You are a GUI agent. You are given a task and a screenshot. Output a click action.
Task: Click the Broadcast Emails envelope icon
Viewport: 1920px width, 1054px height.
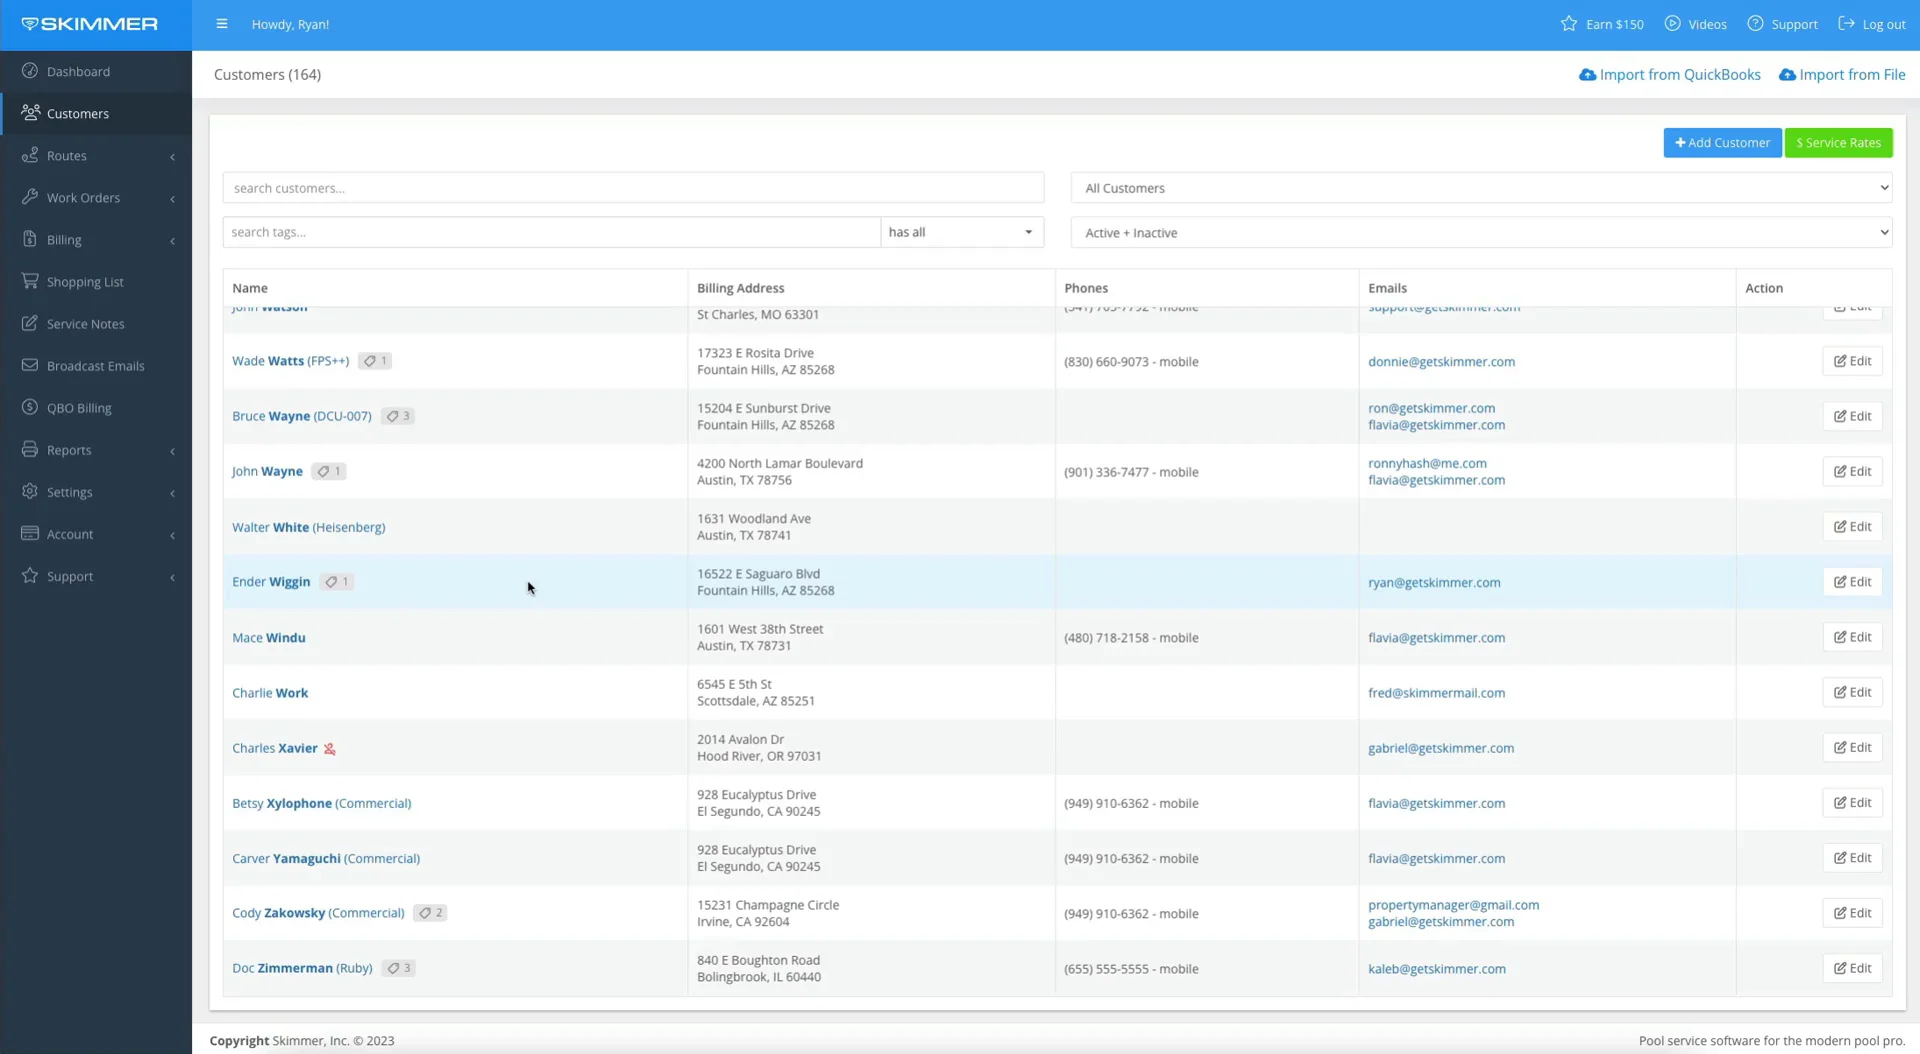pos(30,365)
